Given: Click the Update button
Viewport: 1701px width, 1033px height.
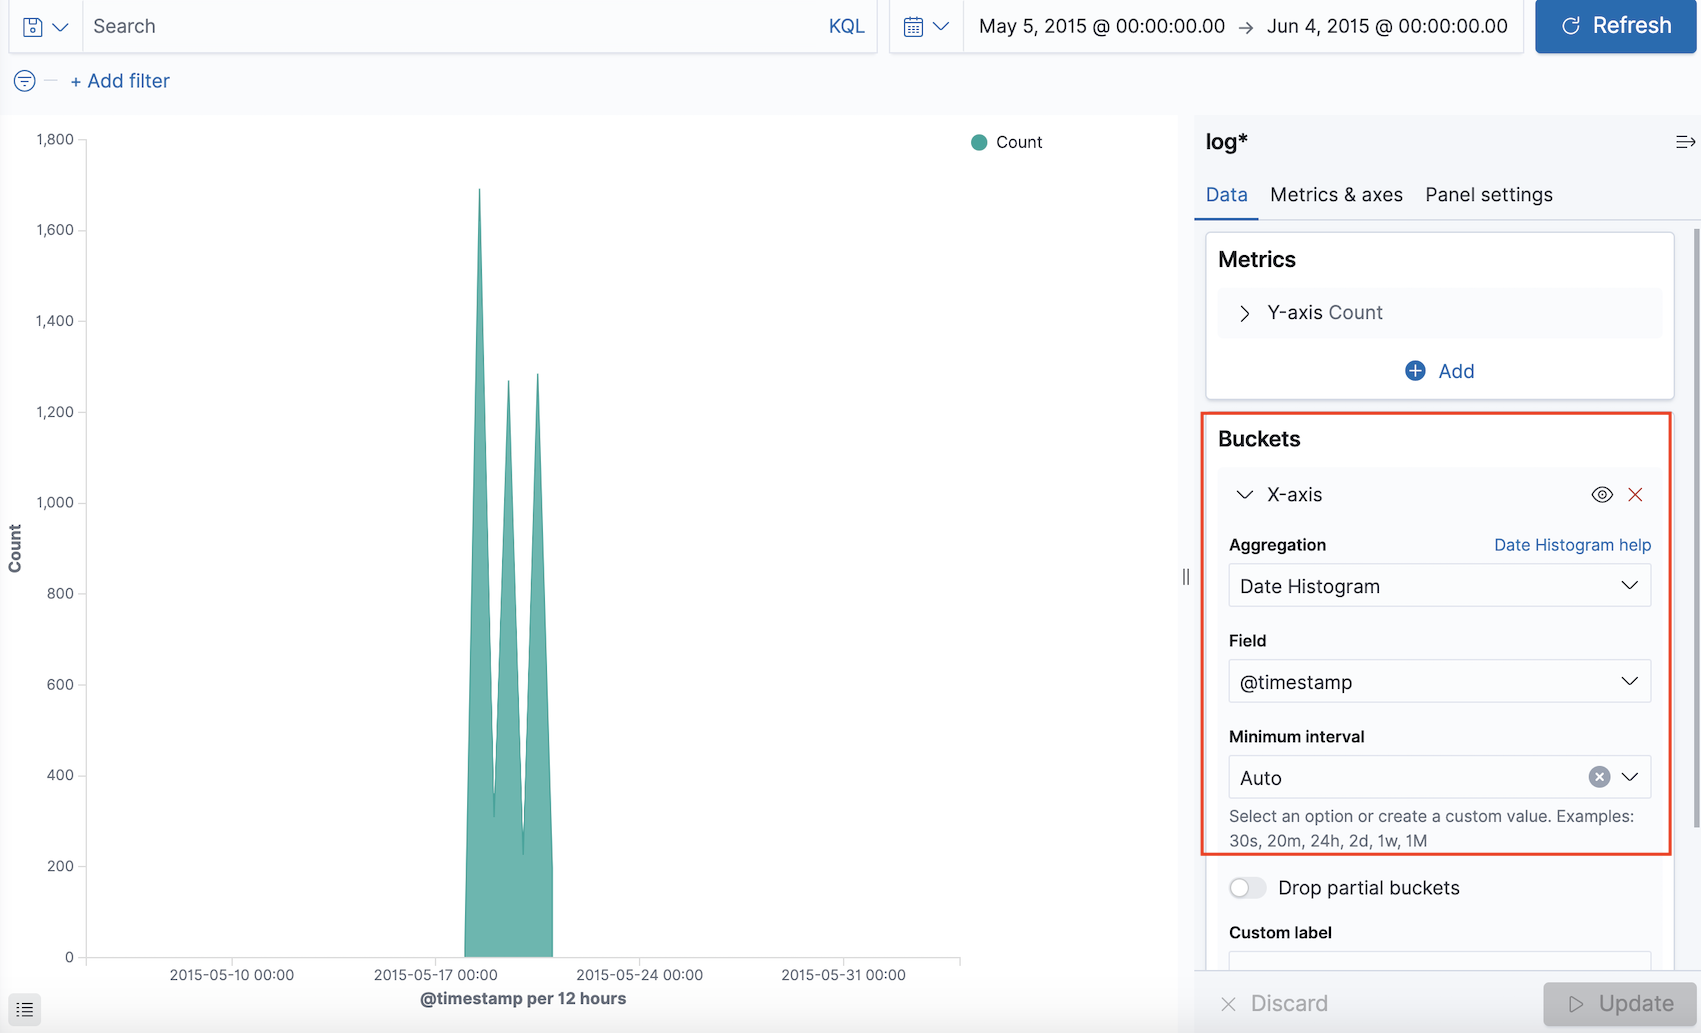Looking at the screenshot, I should [x=1620, y=1003].
